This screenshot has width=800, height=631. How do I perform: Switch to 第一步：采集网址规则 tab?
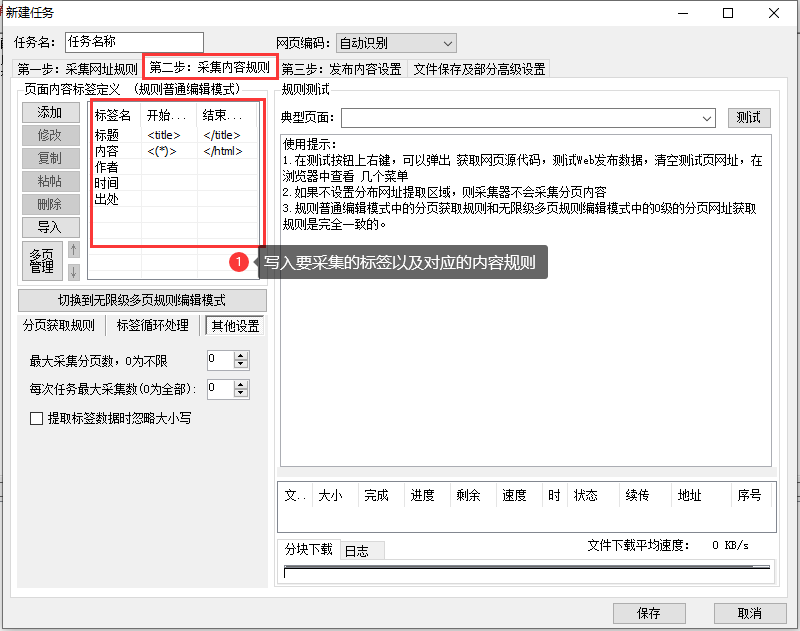point(77,69)
